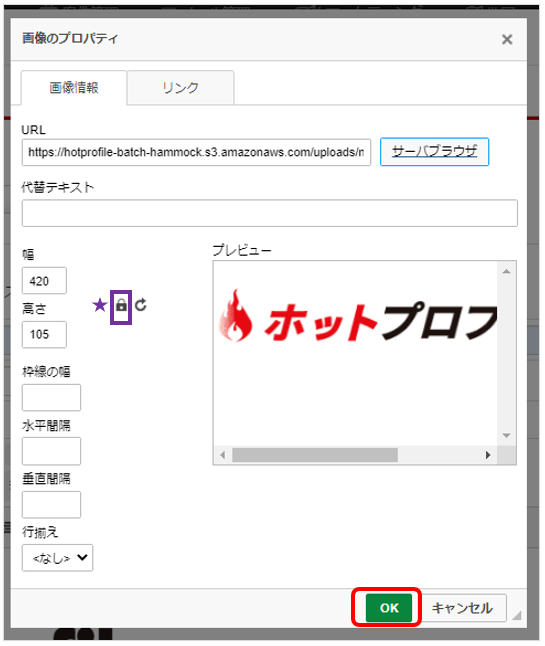The image size is (545, 646).
Task: Click the preview scroll right arrow
Action: tap(488, 455)
